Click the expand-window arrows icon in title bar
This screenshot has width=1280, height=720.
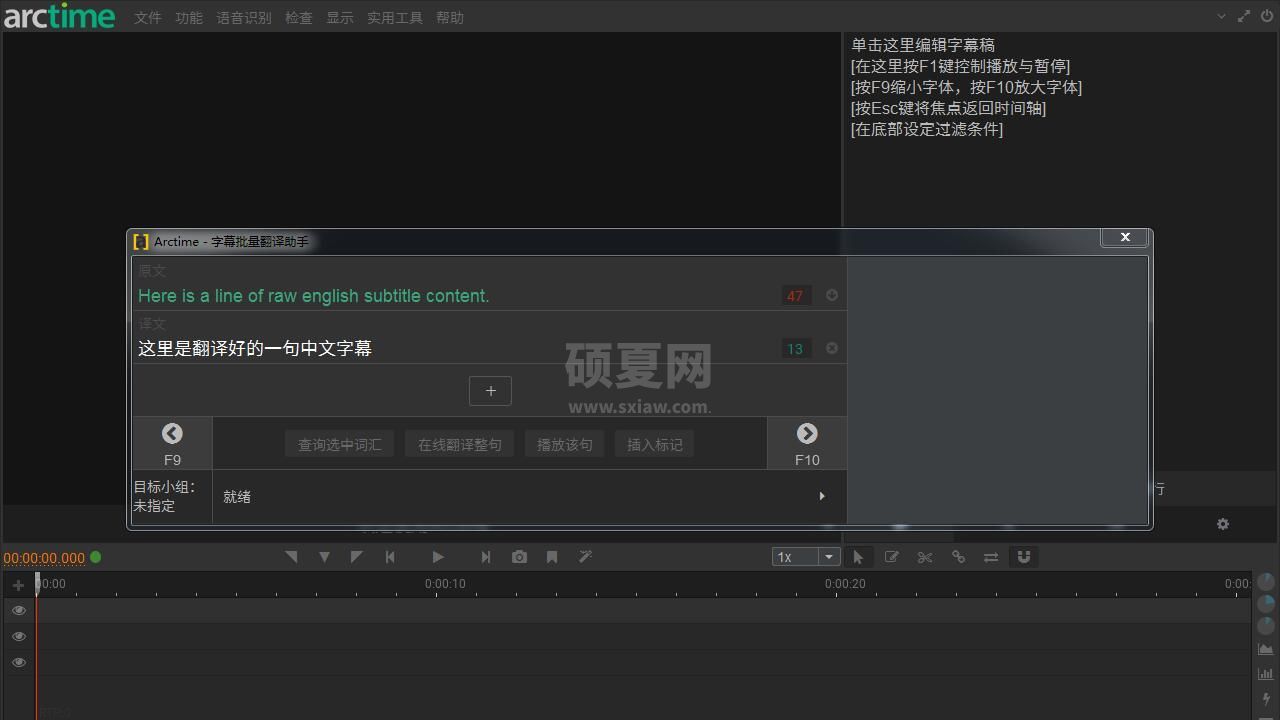click(x=1244, y=16)
